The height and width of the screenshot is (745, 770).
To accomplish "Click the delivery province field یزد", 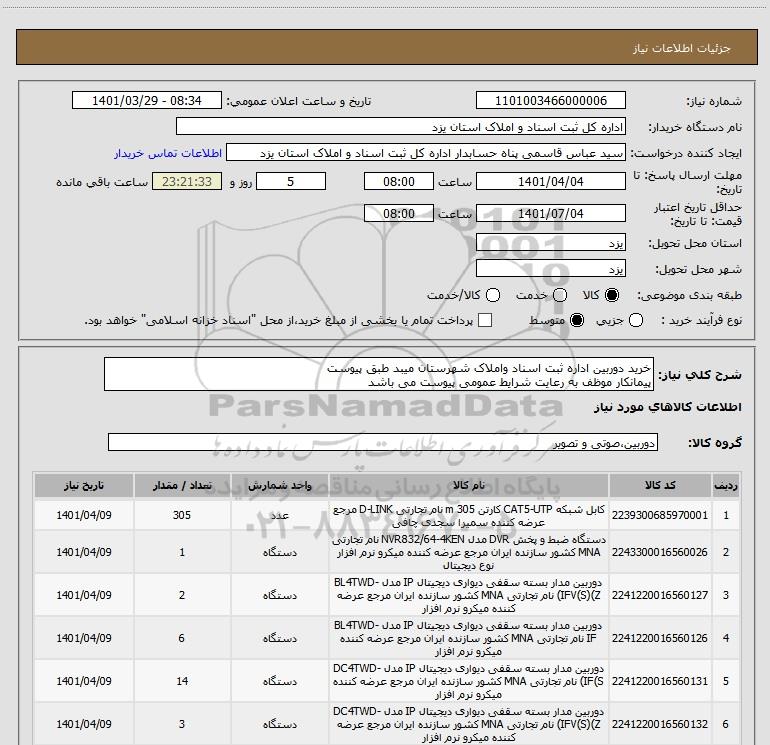I will point(550,243).
